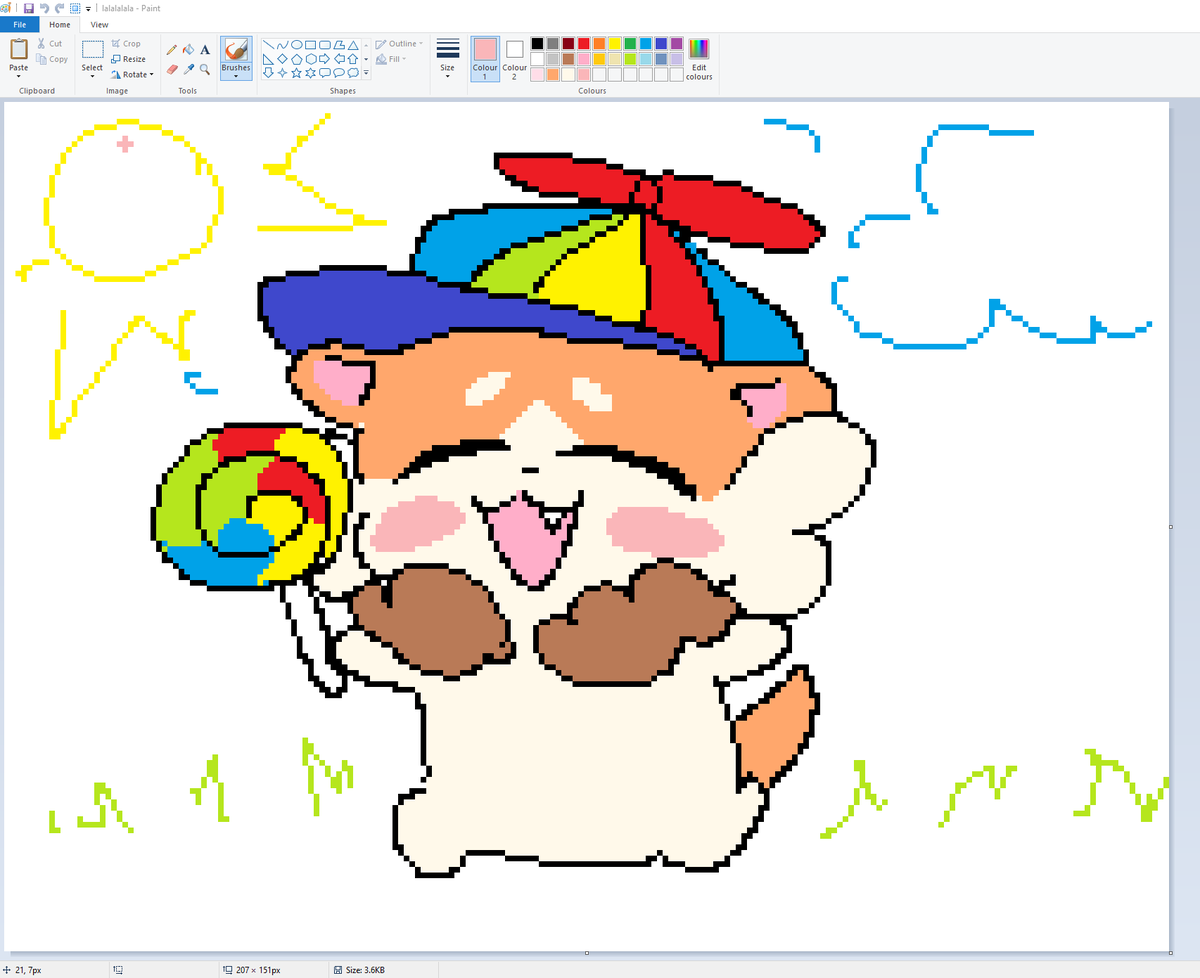
Task: Click the Cut scissors button
Action: (49, 43)
